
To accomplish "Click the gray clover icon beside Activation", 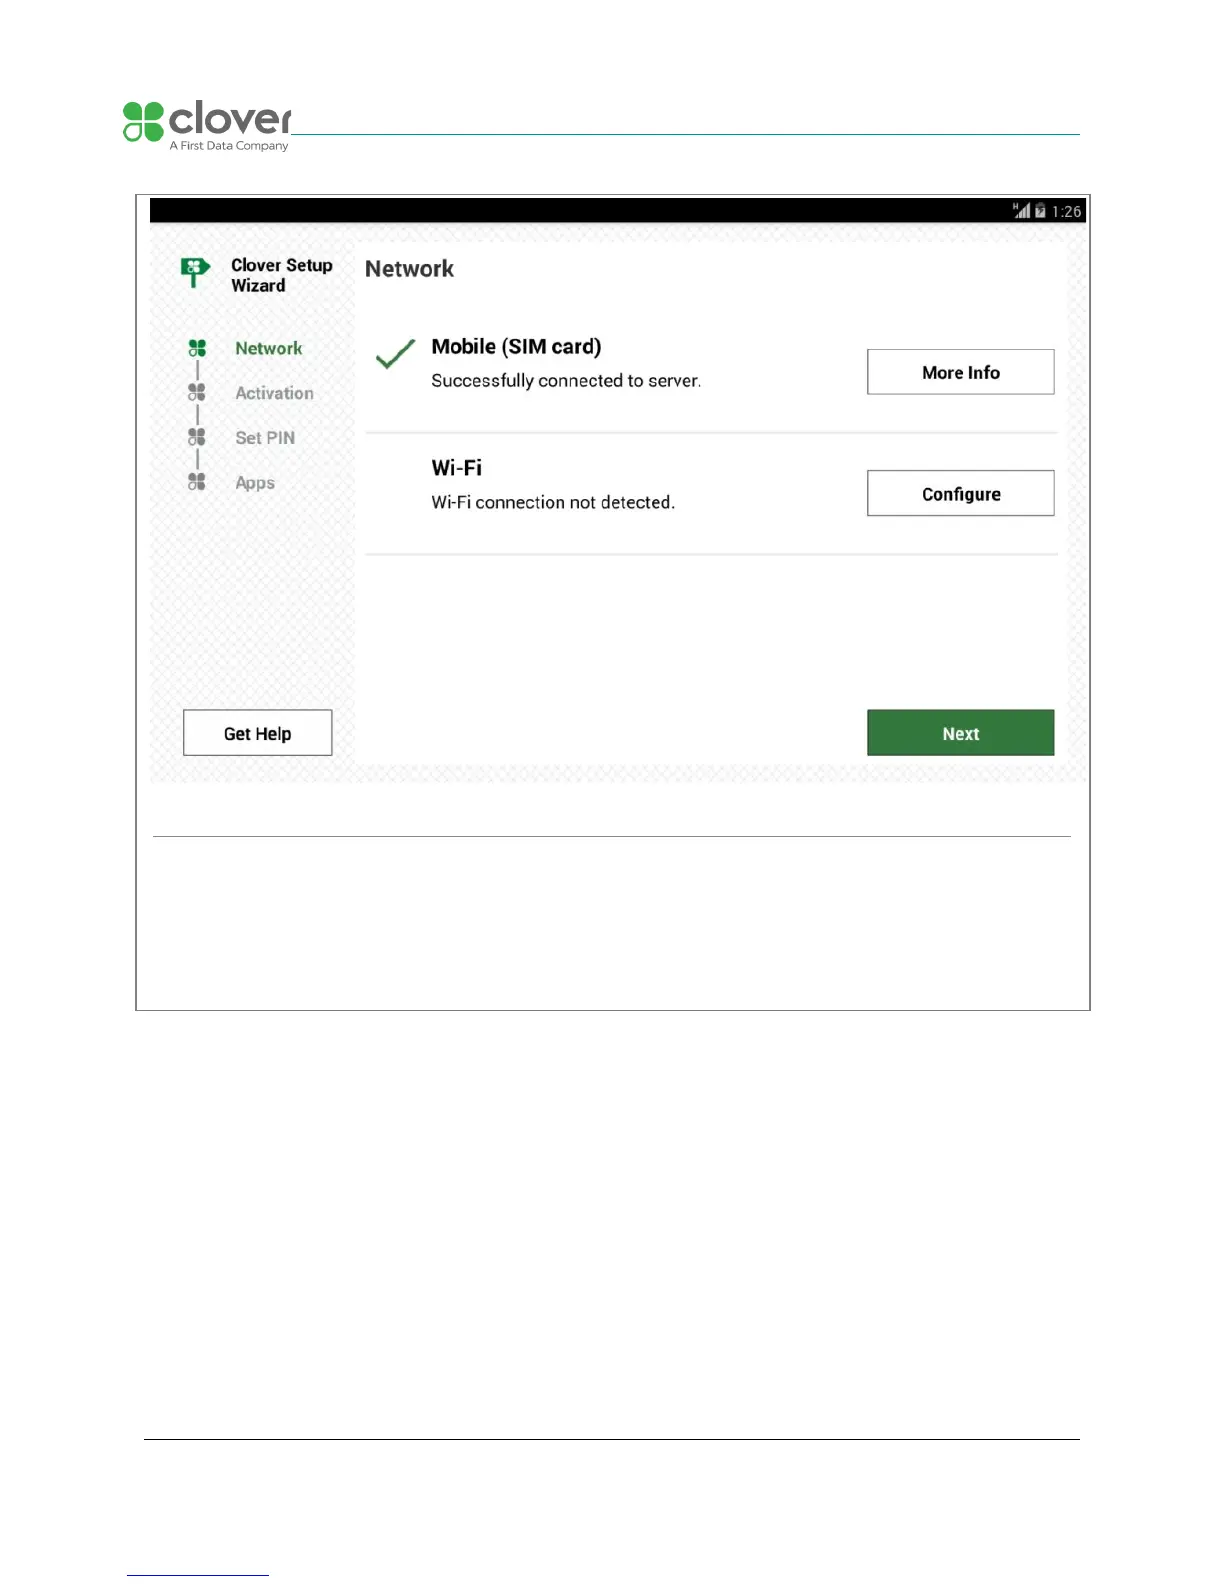I will pyautogui.click(x=197, y=392).
